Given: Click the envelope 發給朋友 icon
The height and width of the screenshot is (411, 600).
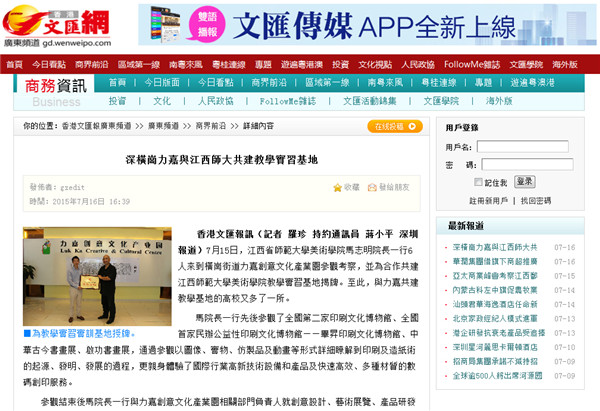Looking at the screenshot, I should (x=372, y=188).
